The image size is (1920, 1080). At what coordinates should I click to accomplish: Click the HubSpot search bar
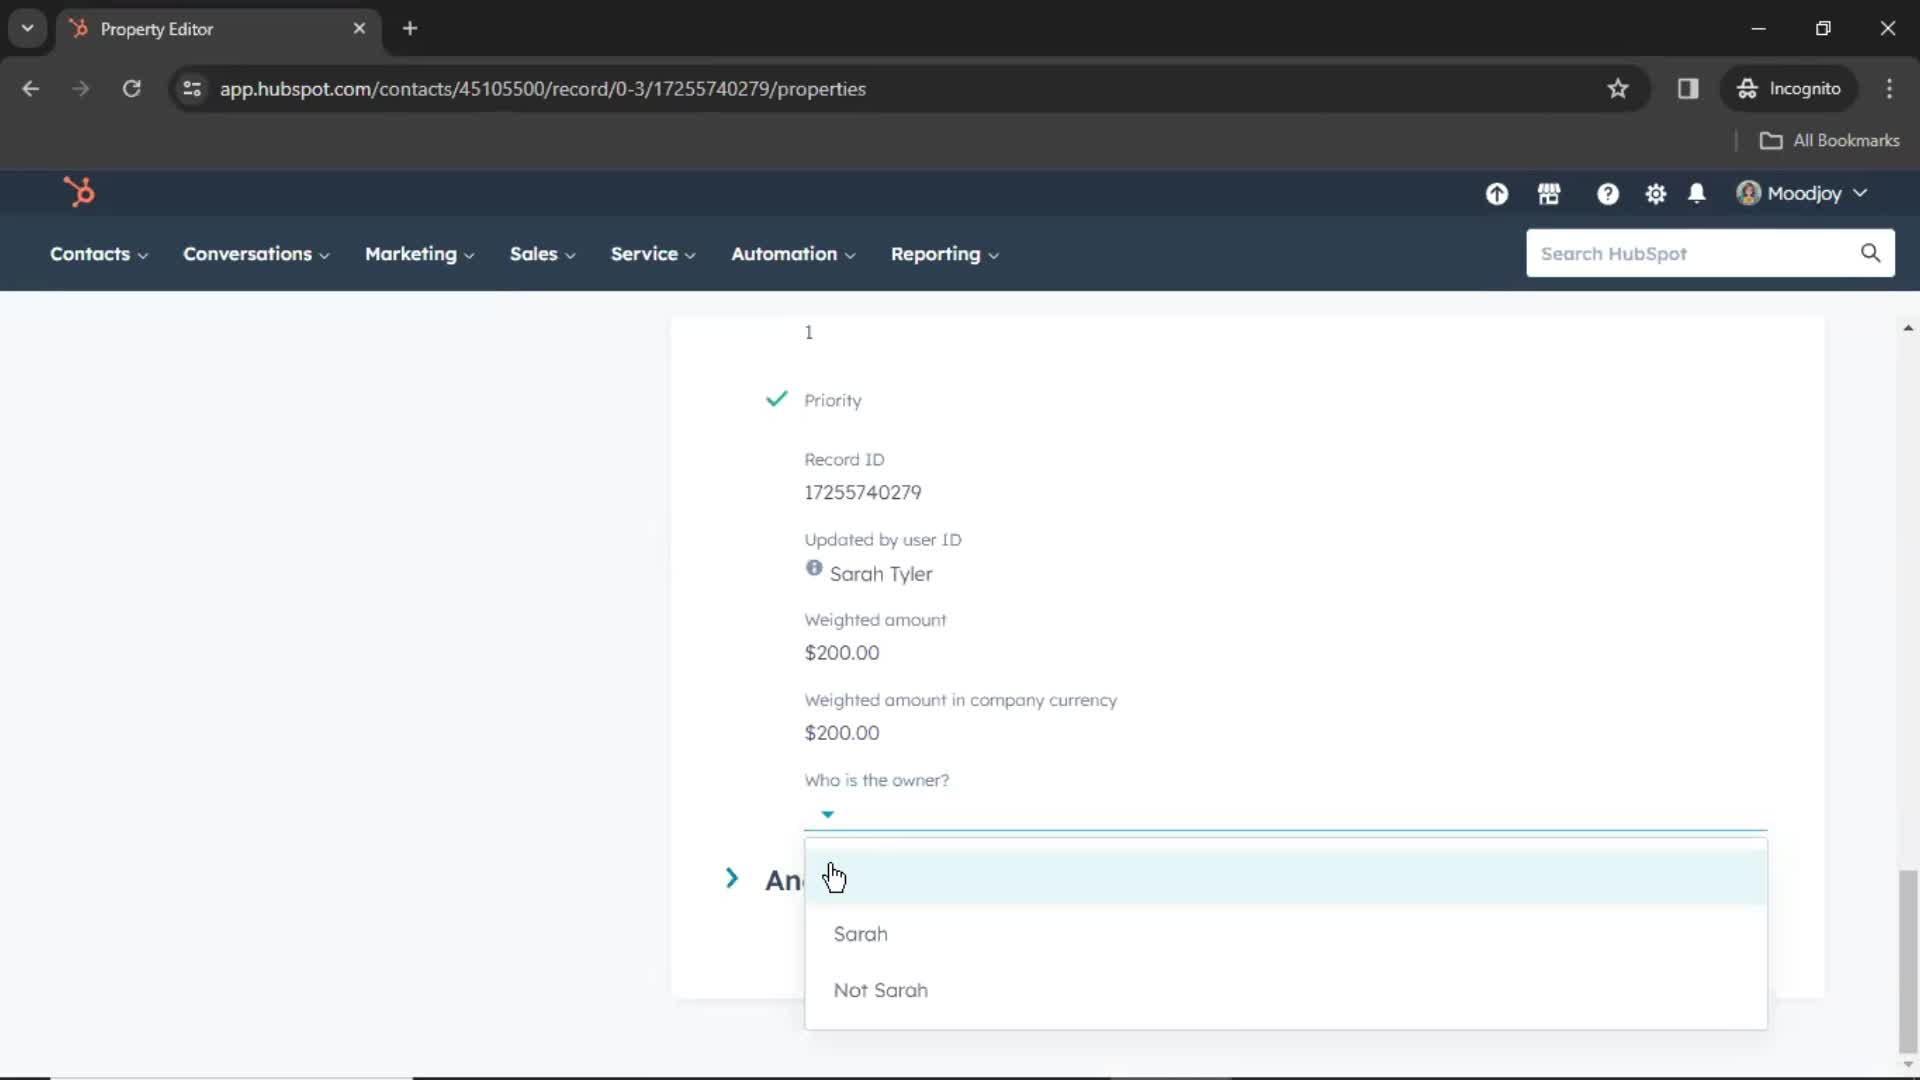click(1701, 252)
